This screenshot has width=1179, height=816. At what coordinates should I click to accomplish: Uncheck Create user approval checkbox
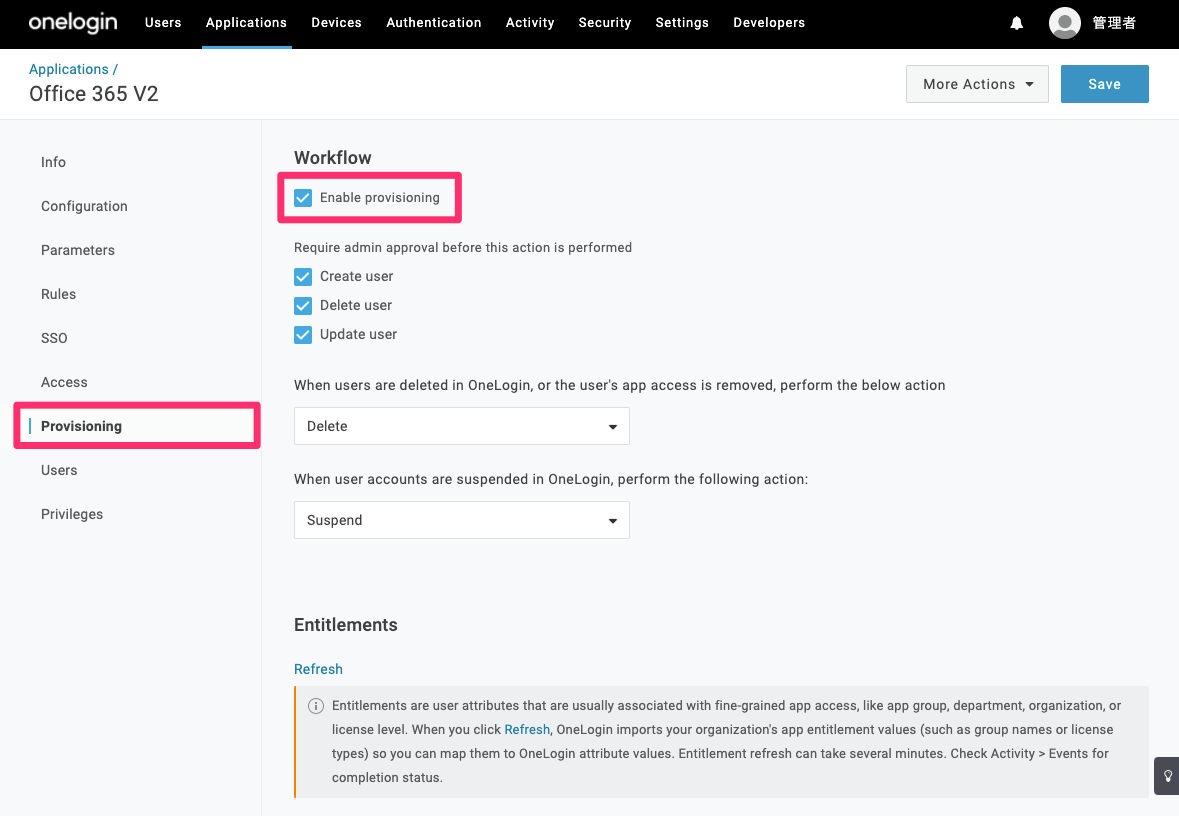[303, 277]
